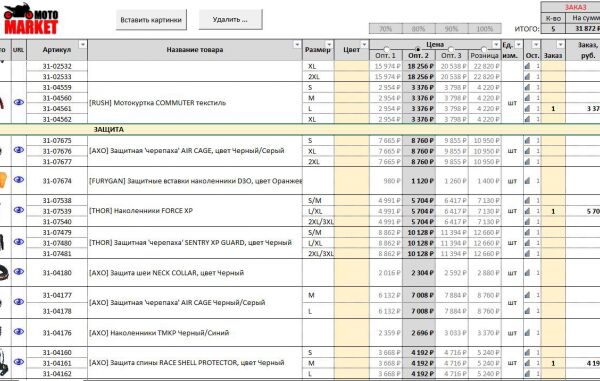600x381 pixels.
Task: Click the Moto Market logo
Action: (x=31, y=19)
